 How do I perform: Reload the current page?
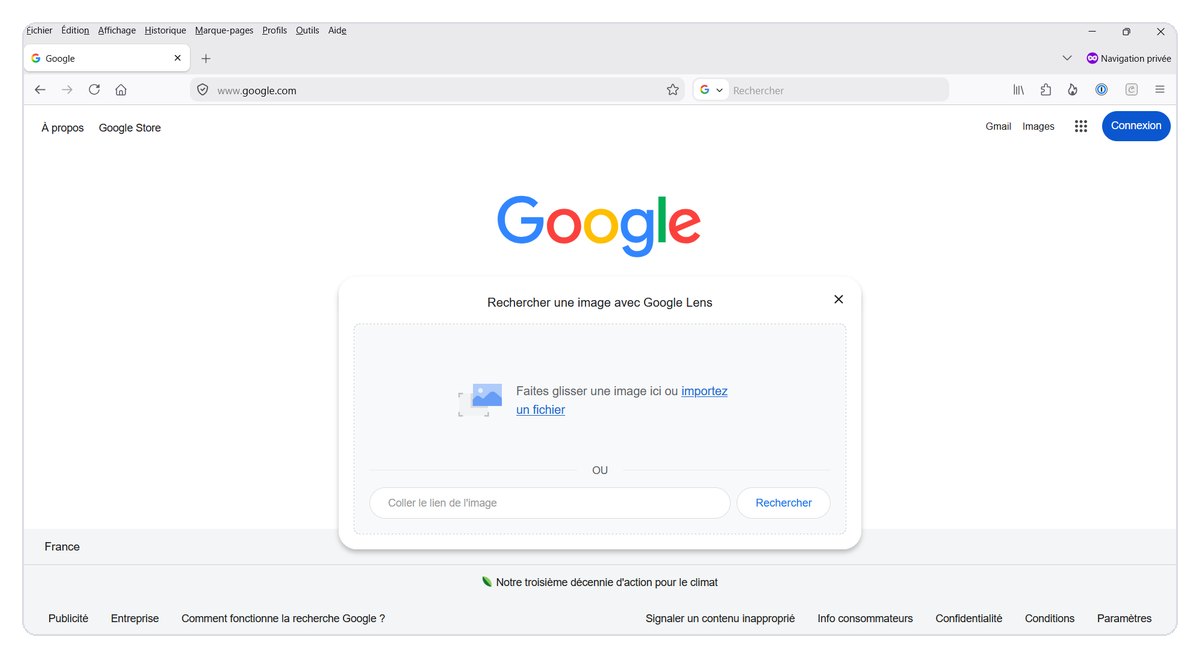point(94,90)
